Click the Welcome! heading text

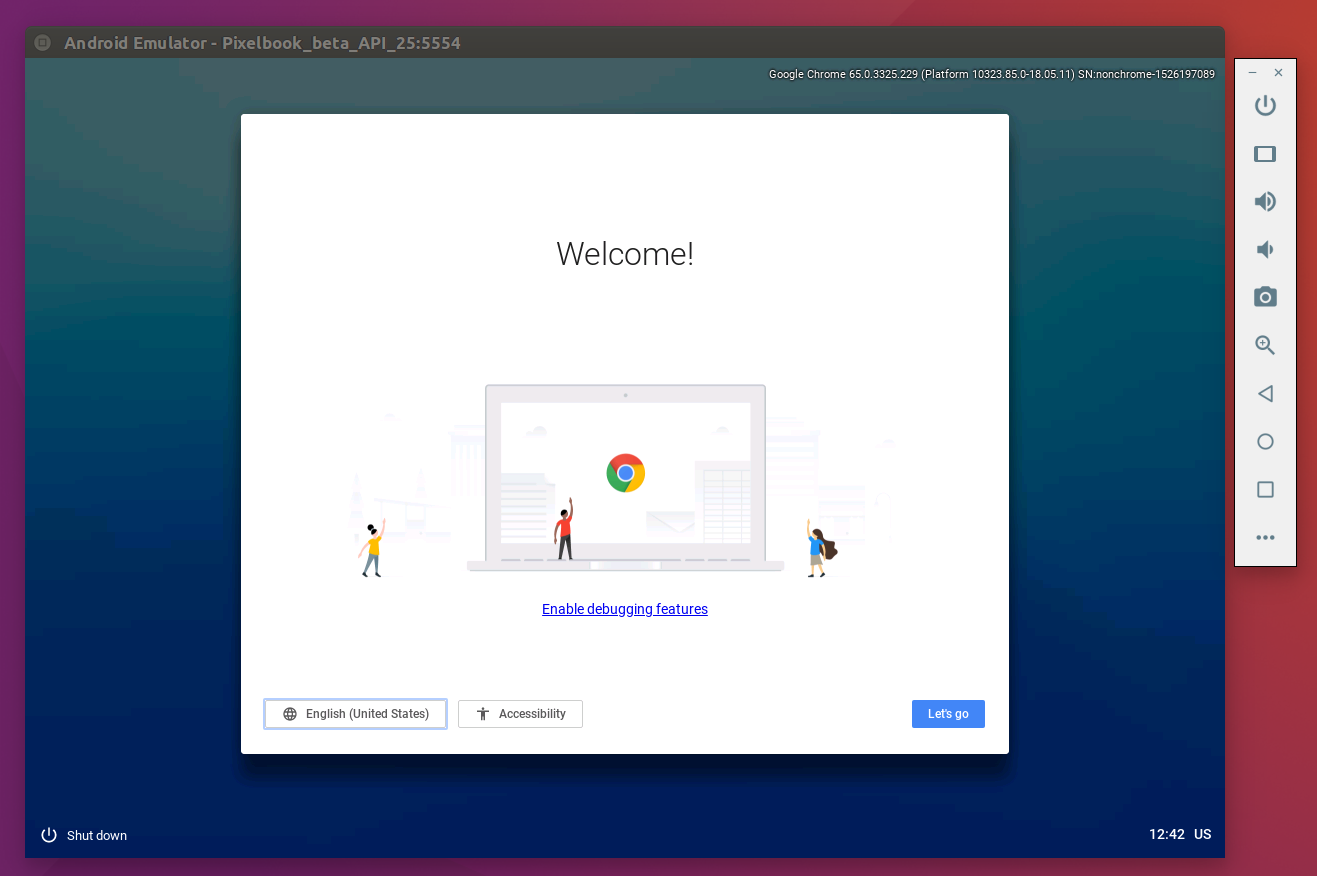point(625,254)
